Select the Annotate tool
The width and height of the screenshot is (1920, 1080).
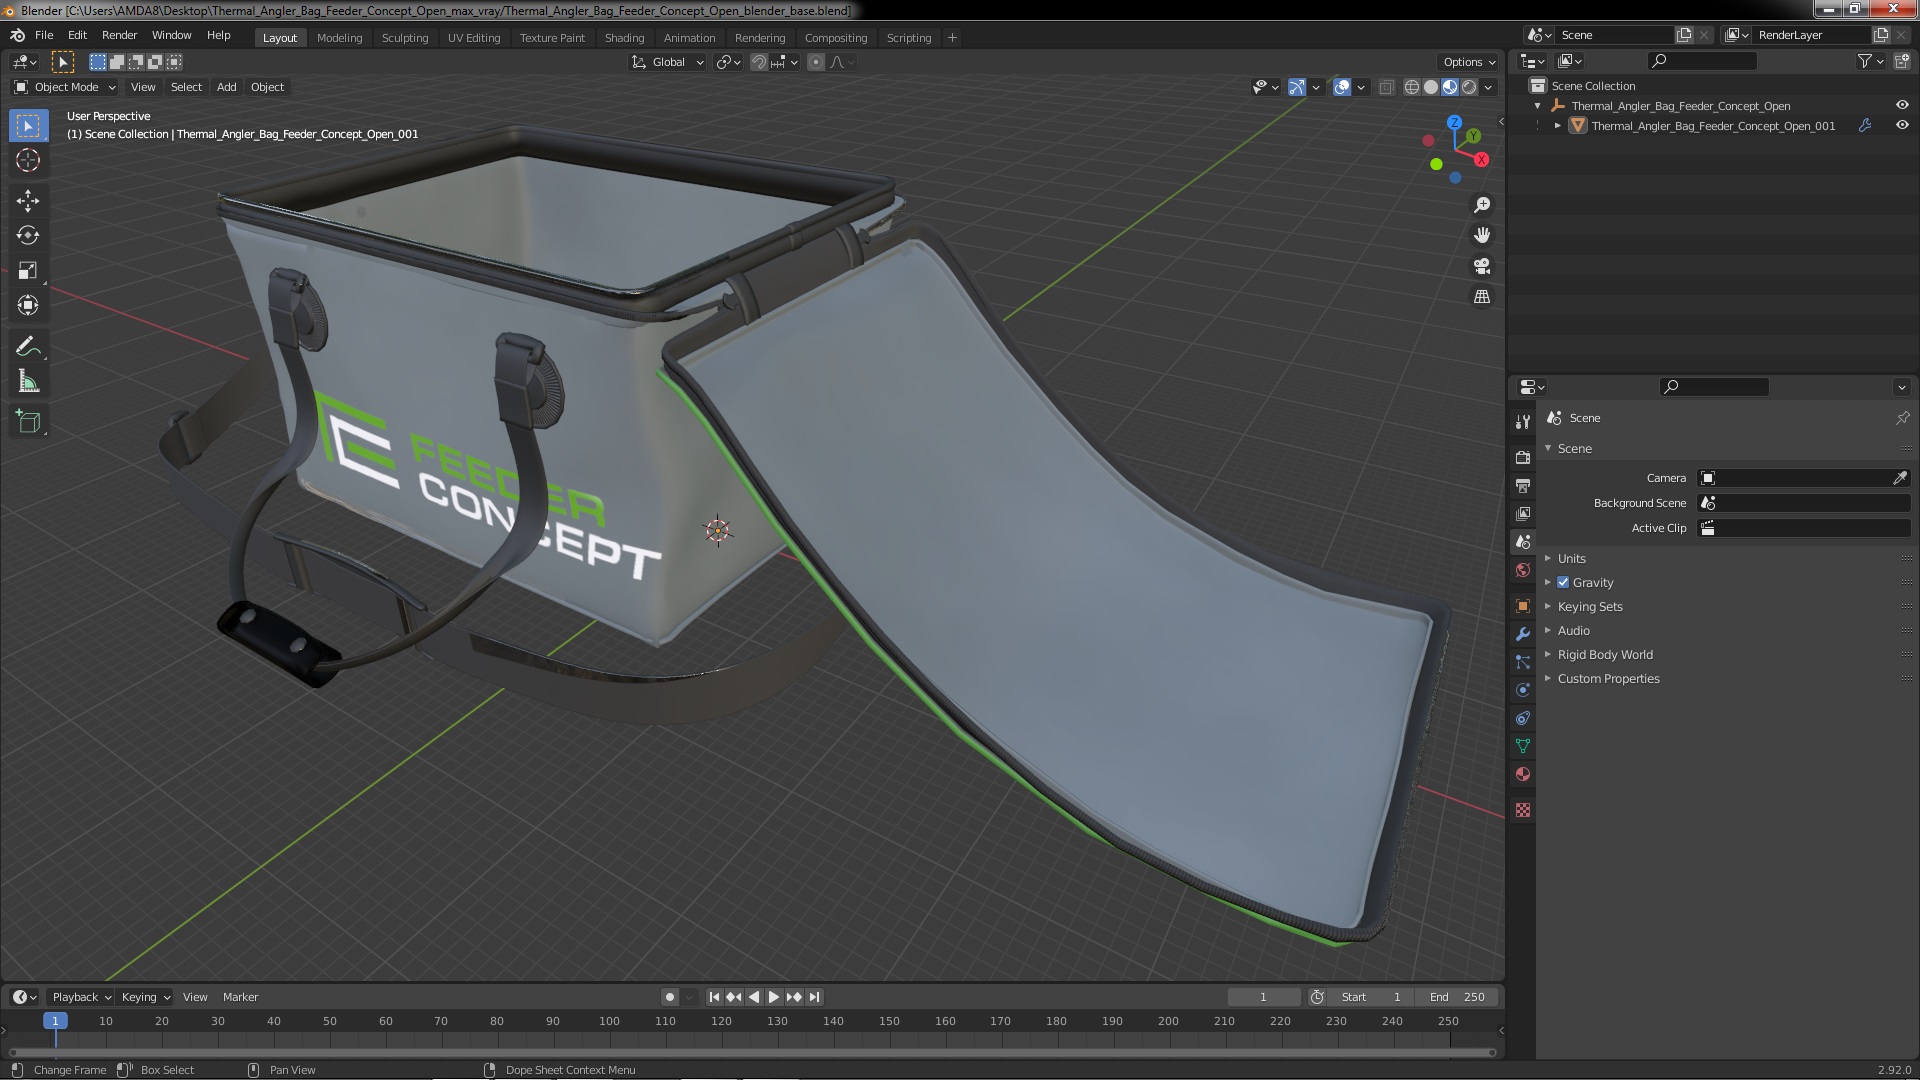coord(28,347)
